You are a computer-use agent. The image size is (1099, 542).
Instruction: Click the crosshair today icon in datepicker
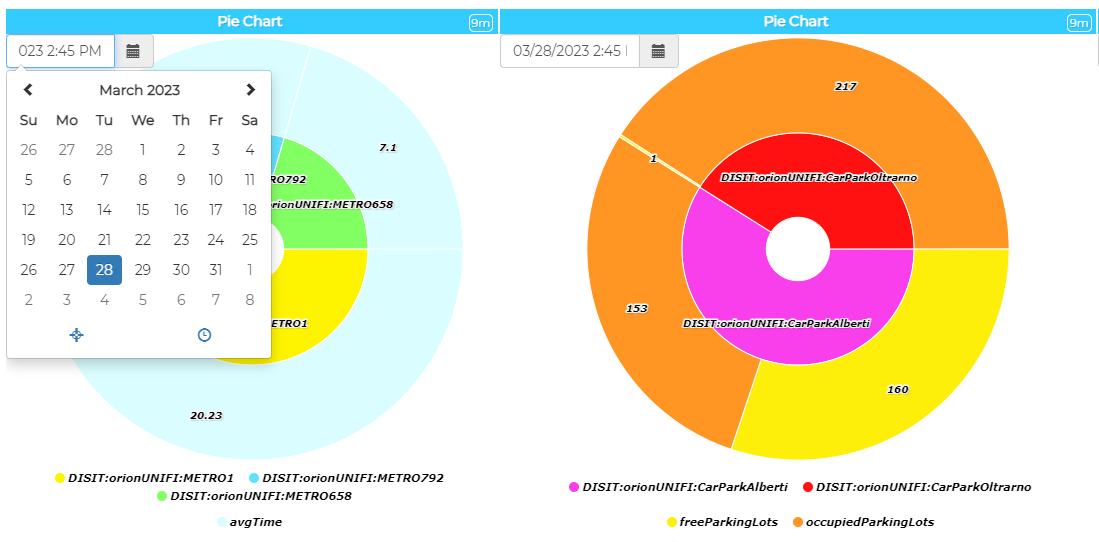tap(76, 335)
